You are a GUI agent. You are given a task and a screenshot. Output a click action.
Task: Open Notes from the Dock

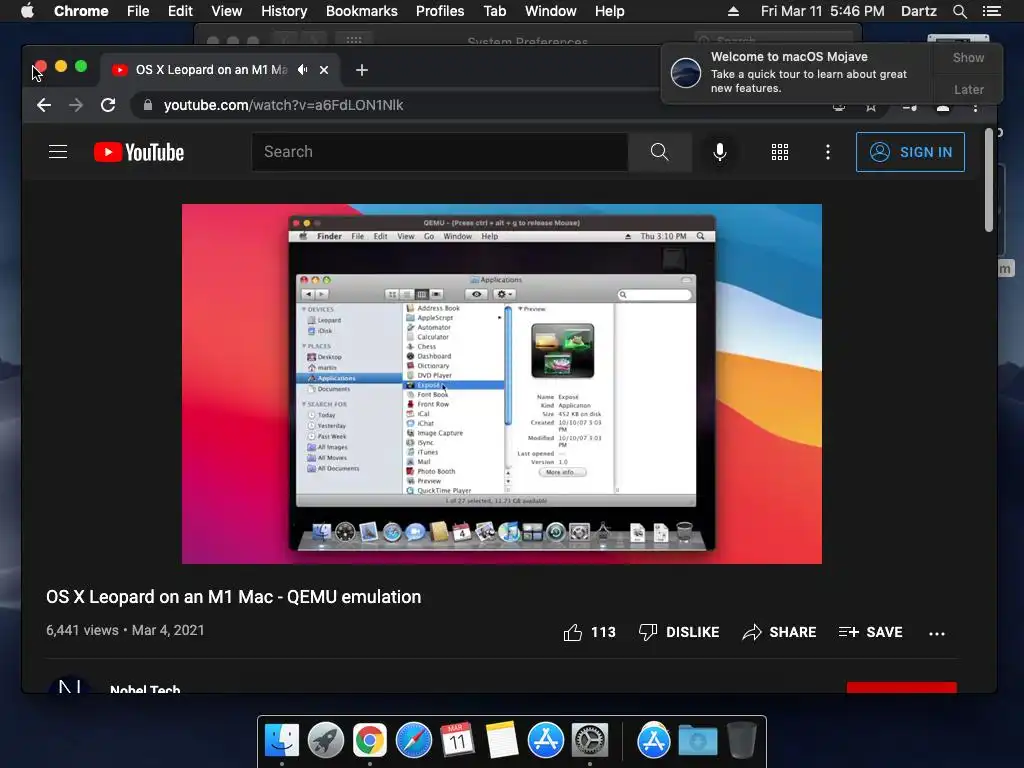tap(502, 740)
